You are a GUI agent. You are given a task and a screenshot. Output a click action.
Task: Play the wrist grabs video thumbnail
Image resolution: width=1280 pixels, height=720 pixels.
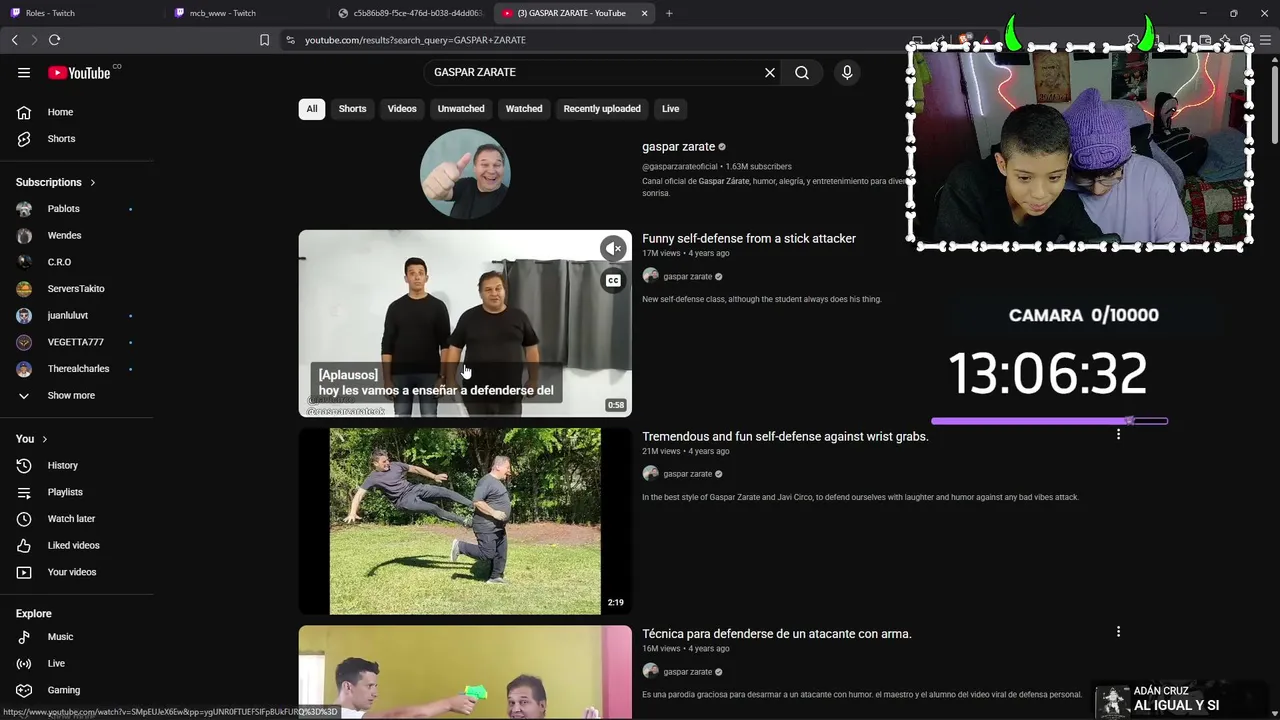(x=465, y=521)
